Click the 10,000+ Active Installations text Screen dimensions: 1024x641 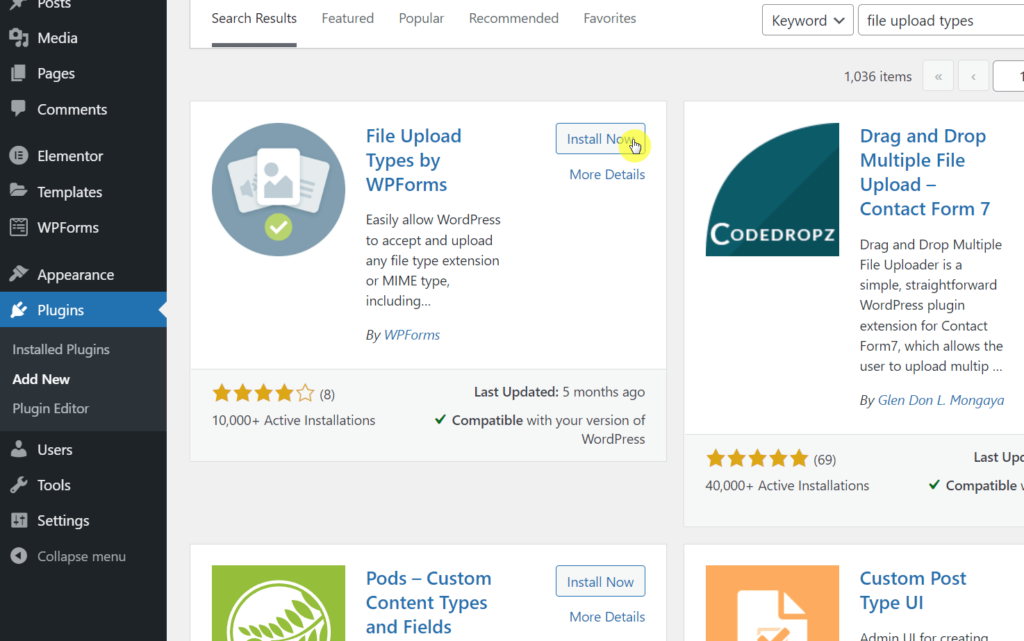tap(293, 420)
